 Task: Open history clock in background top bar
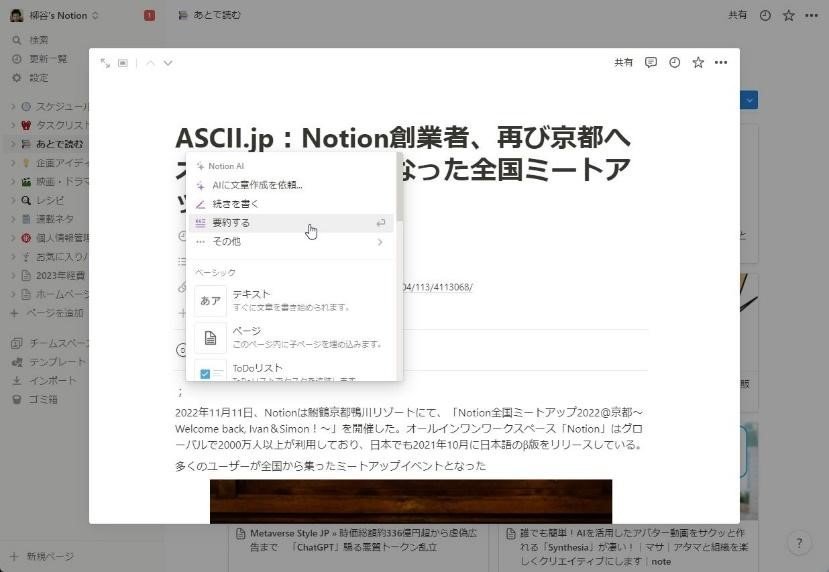[x=765, y=15]
